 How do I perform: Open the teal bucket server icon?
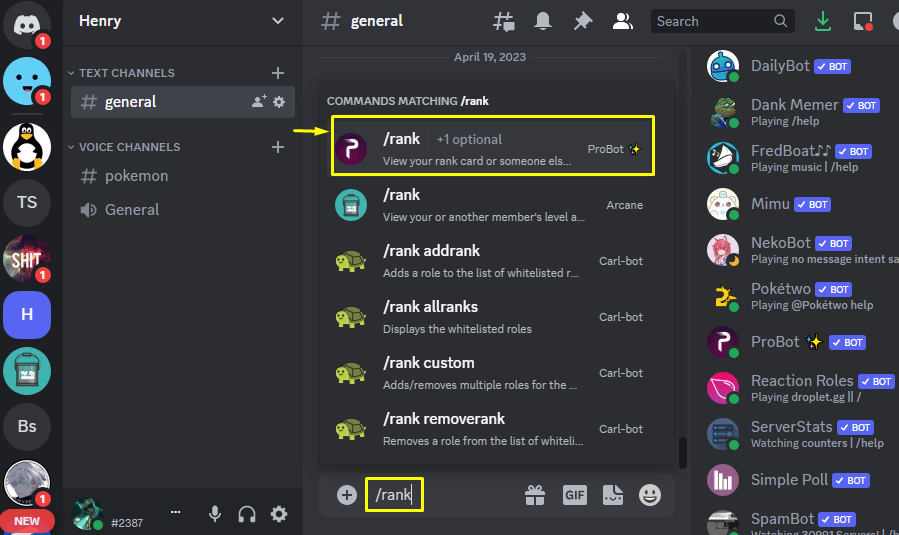tap(26, 370)
